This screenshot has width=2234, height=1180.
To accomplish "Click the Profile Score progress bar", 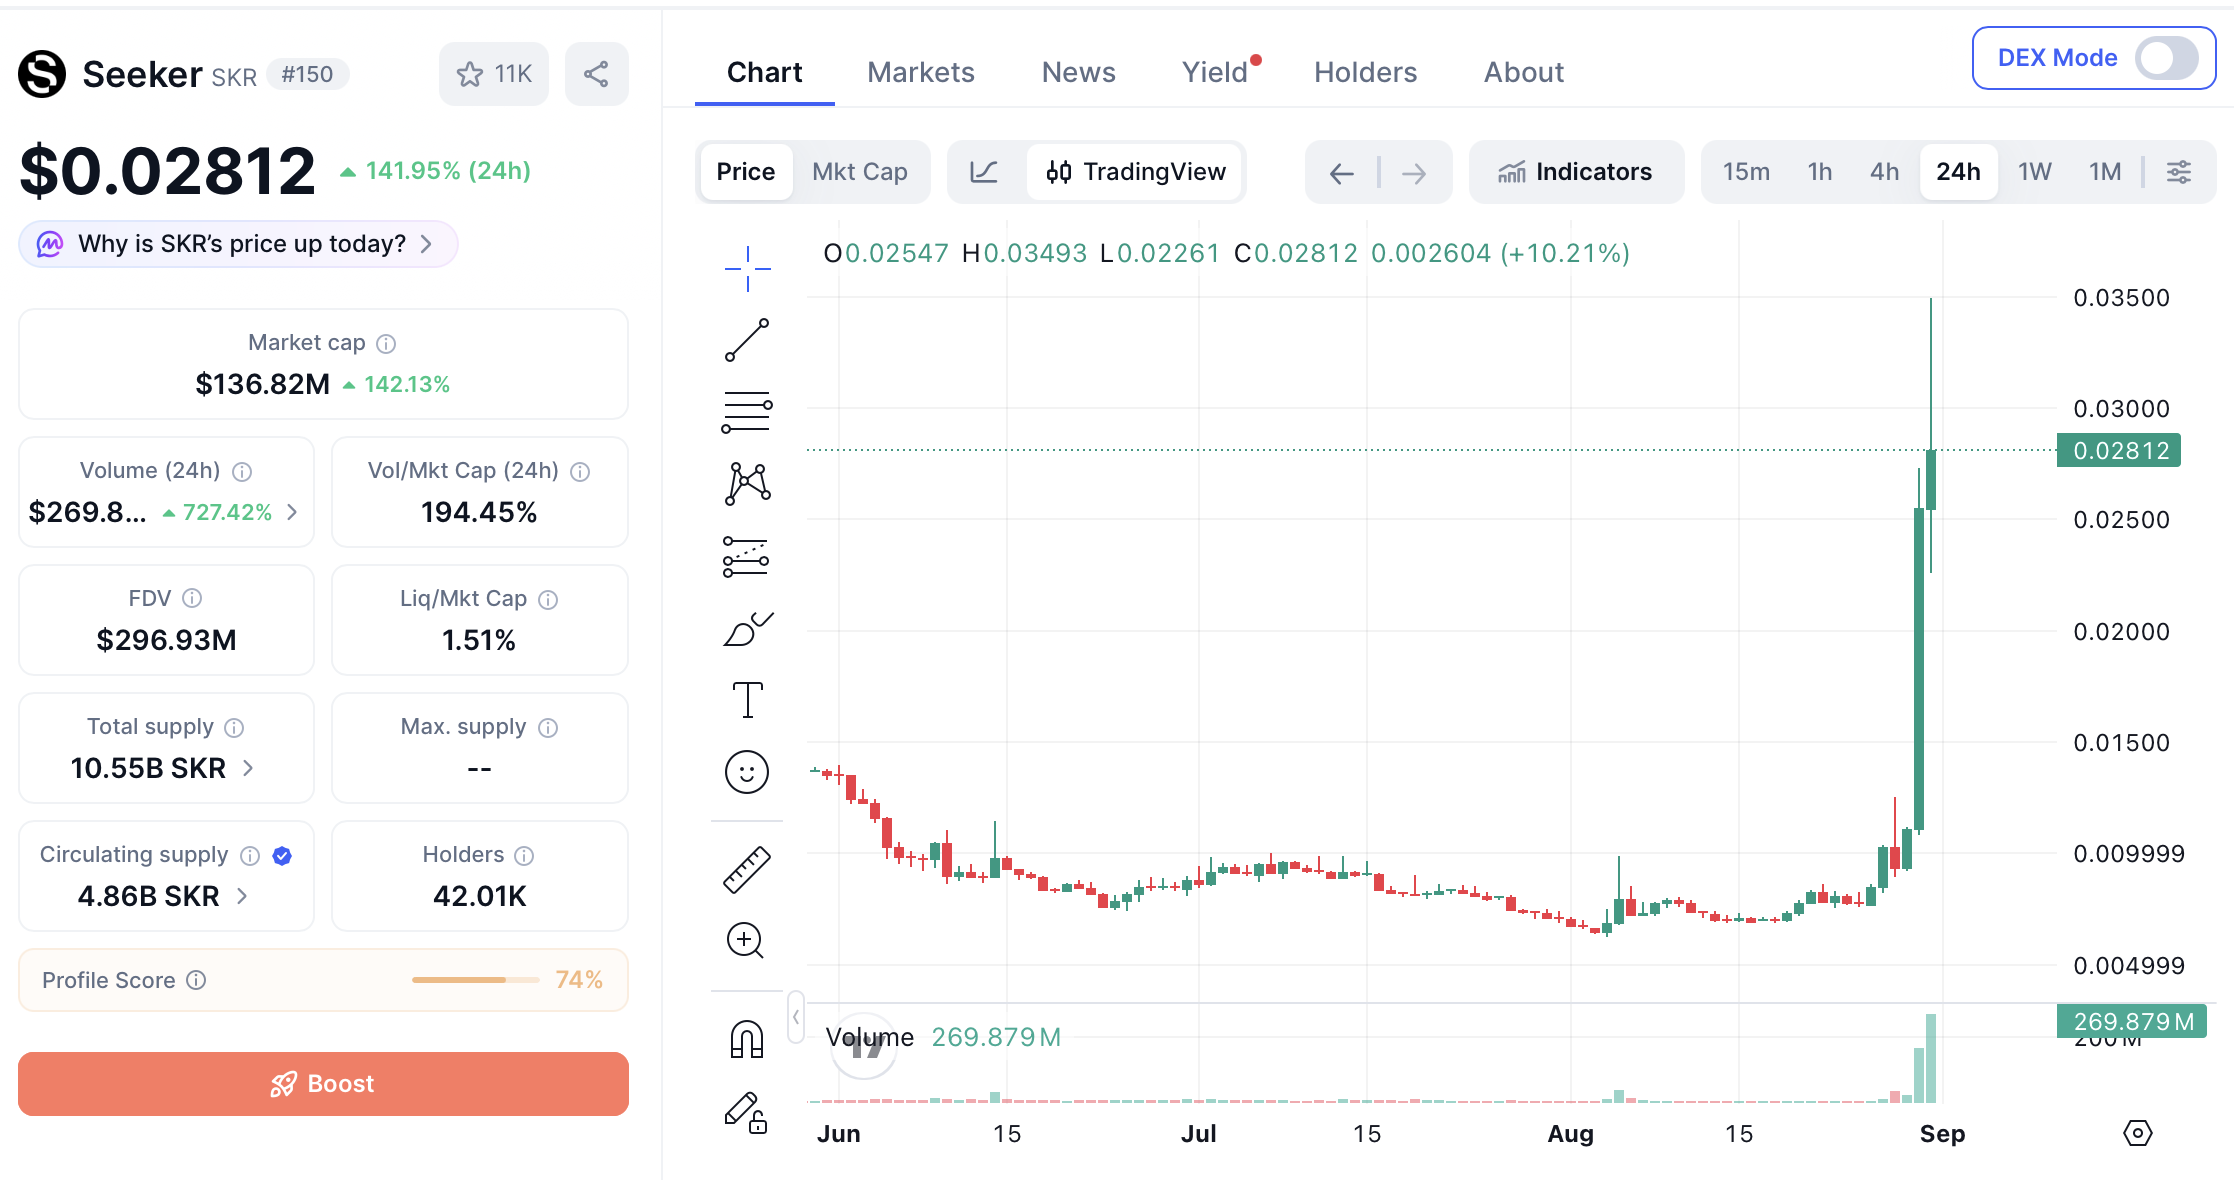I will tap(476, 980).
